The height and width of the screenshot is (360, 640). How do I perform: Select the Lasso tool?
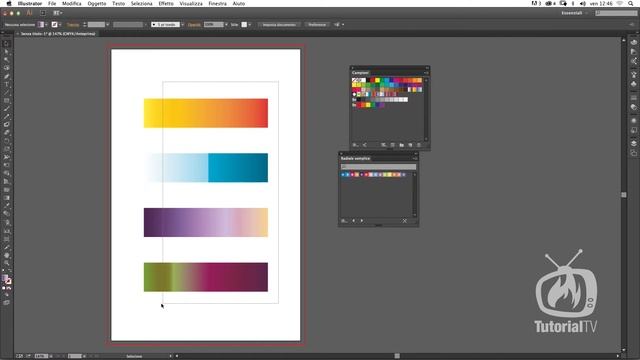7,68
